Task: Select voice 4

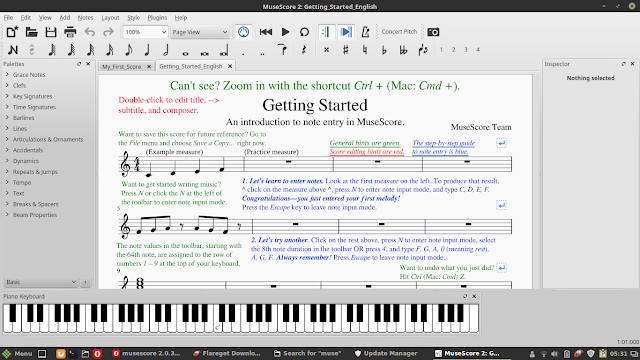Action: point(478,49)
